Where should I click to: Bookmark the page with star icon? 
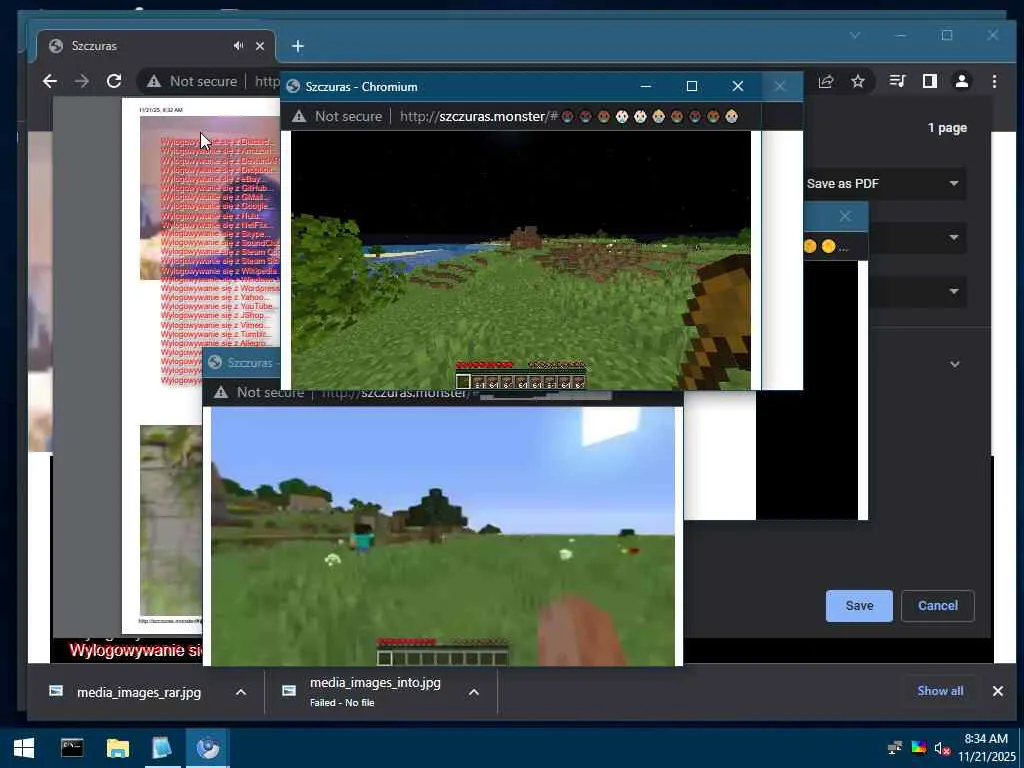click(858, 81)
